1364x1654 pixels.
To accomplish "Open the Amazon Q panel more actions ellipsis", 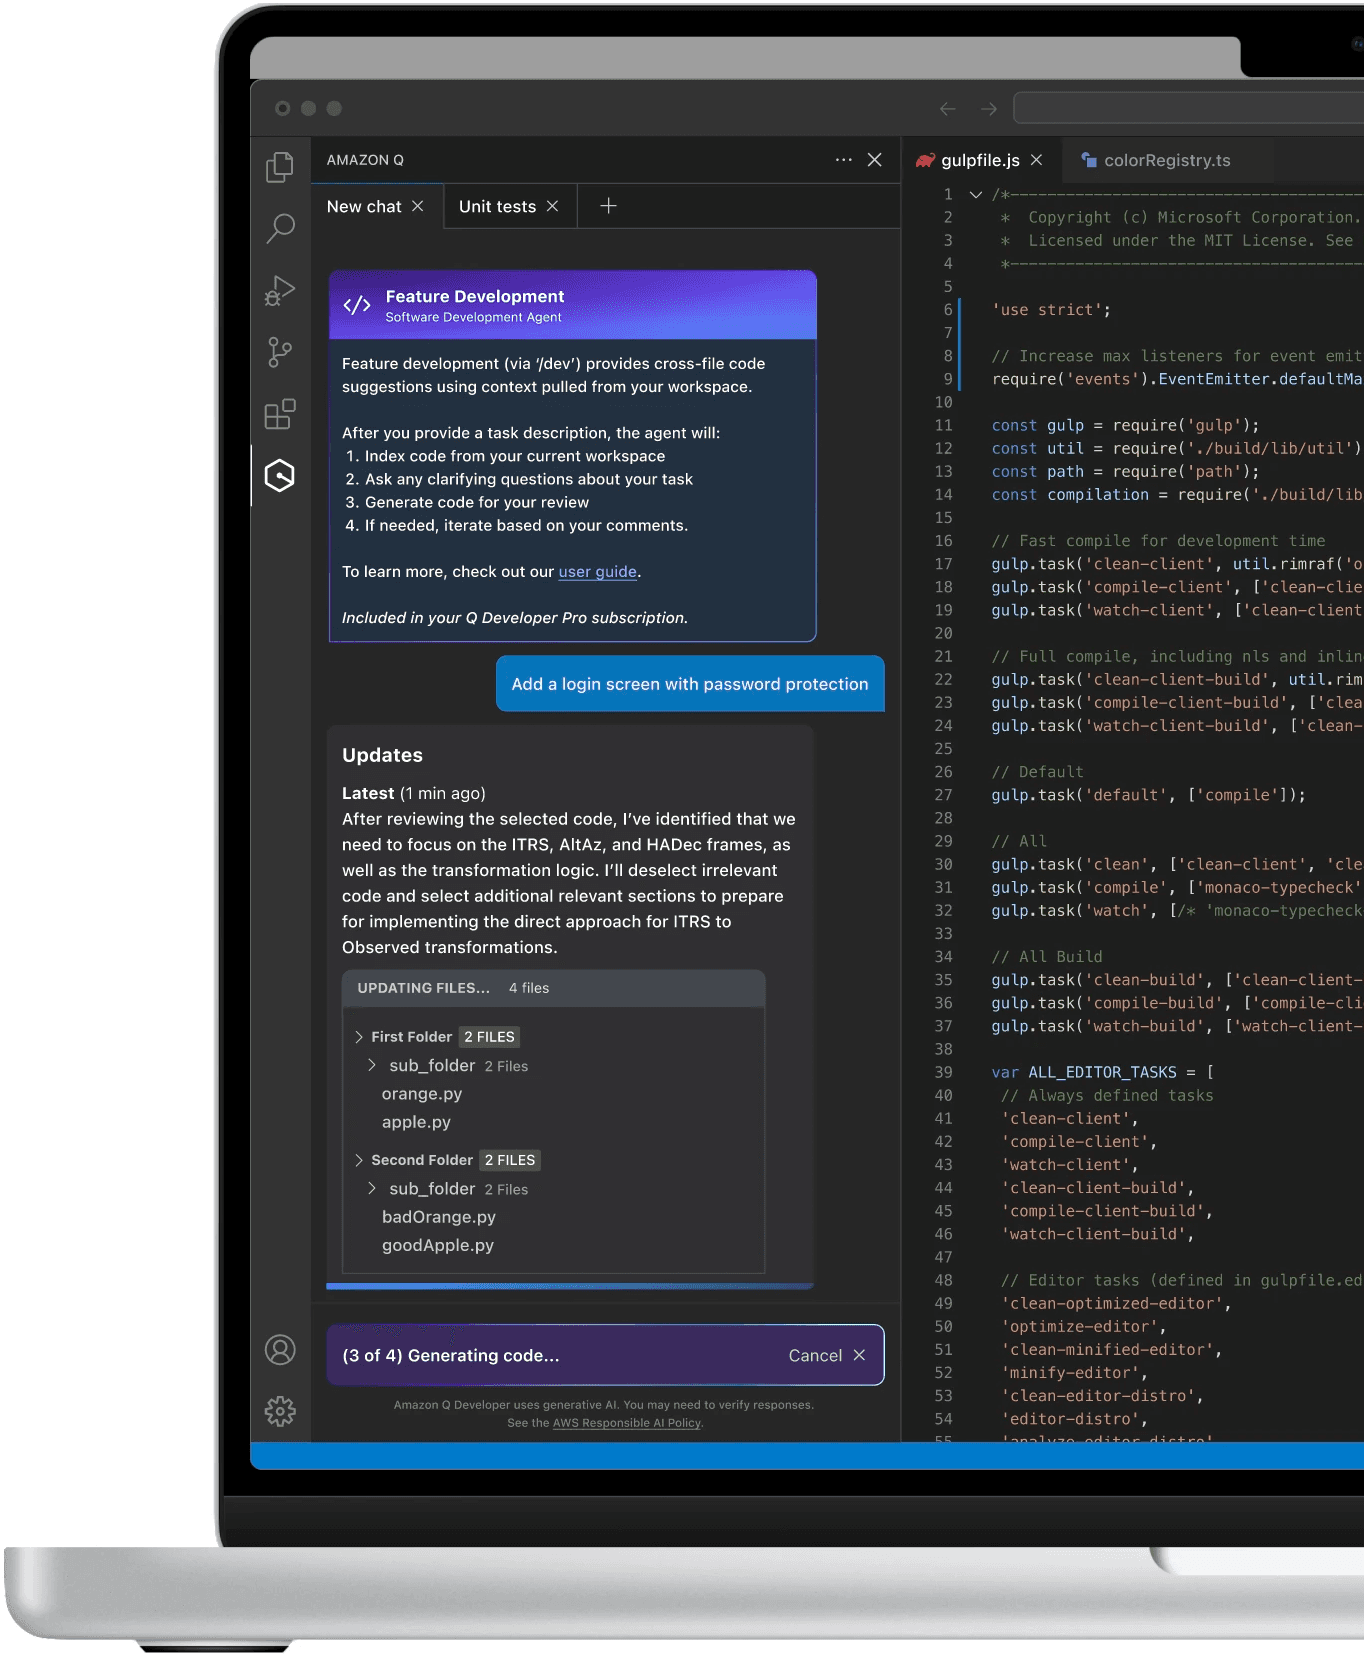I will [x=844, y=160].
